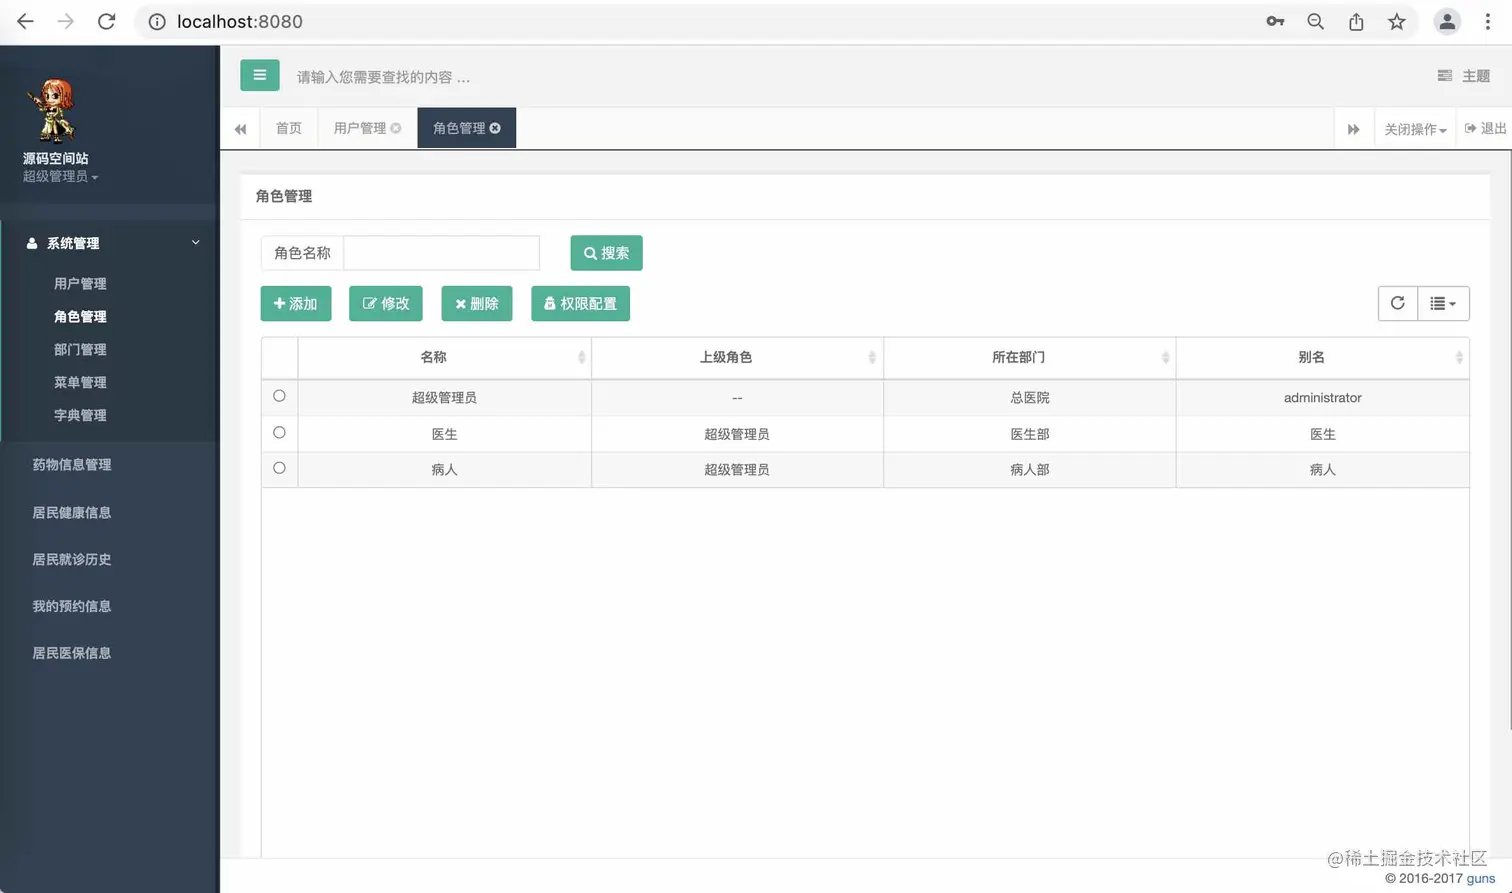Sort table by 上级角色 column

[x=737, y=357]
